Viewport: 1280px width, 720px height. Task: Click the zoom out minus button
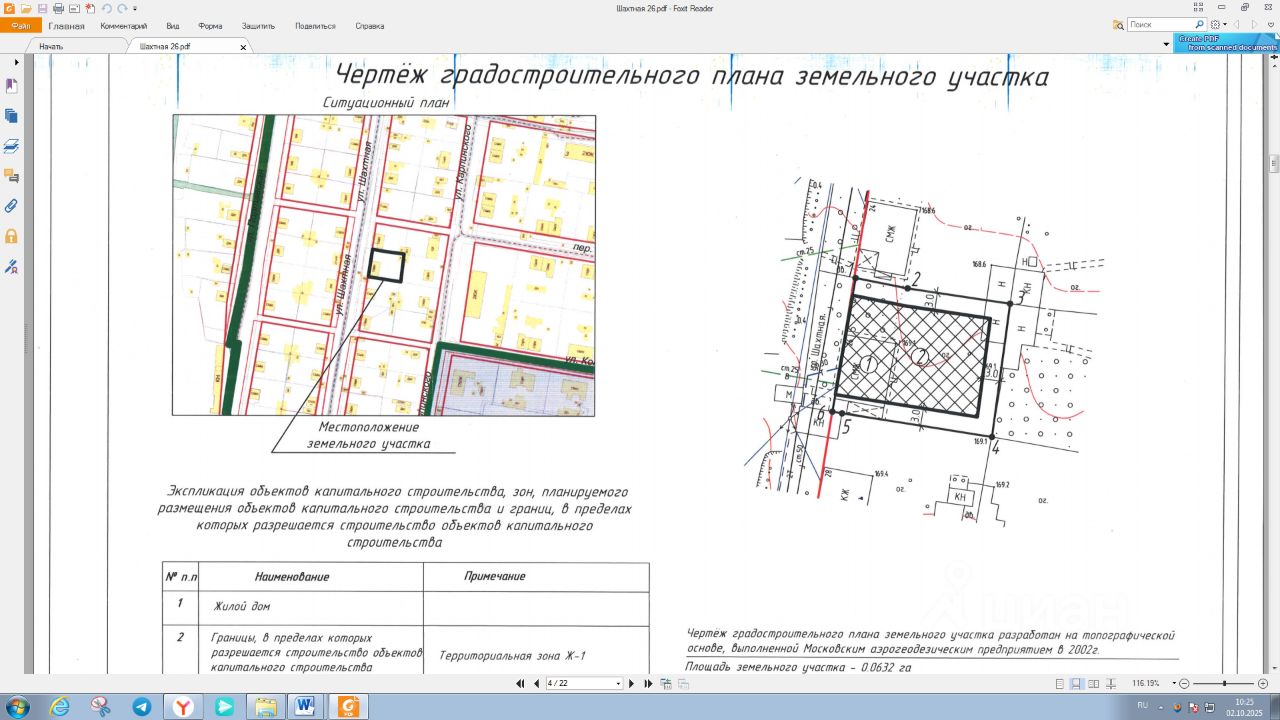(1185, 684)
